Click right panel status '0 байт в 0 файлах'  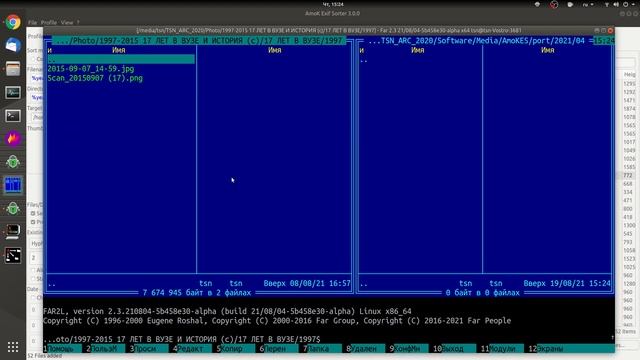coord(482,293)
